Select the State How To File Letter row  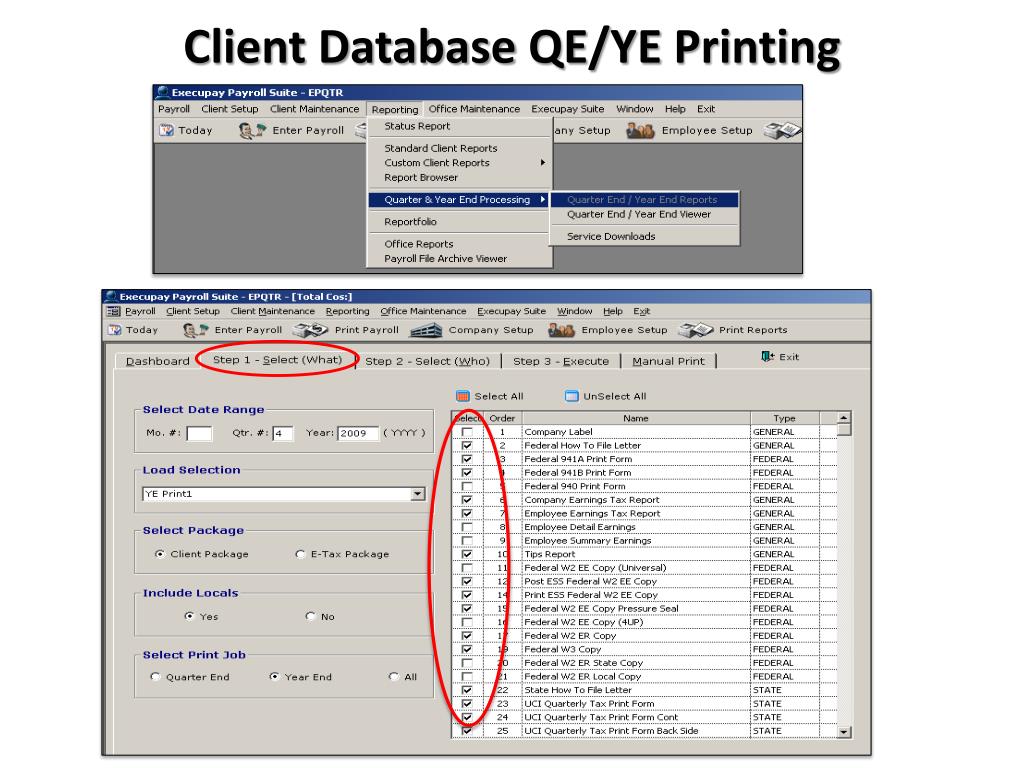coord(645,690)
